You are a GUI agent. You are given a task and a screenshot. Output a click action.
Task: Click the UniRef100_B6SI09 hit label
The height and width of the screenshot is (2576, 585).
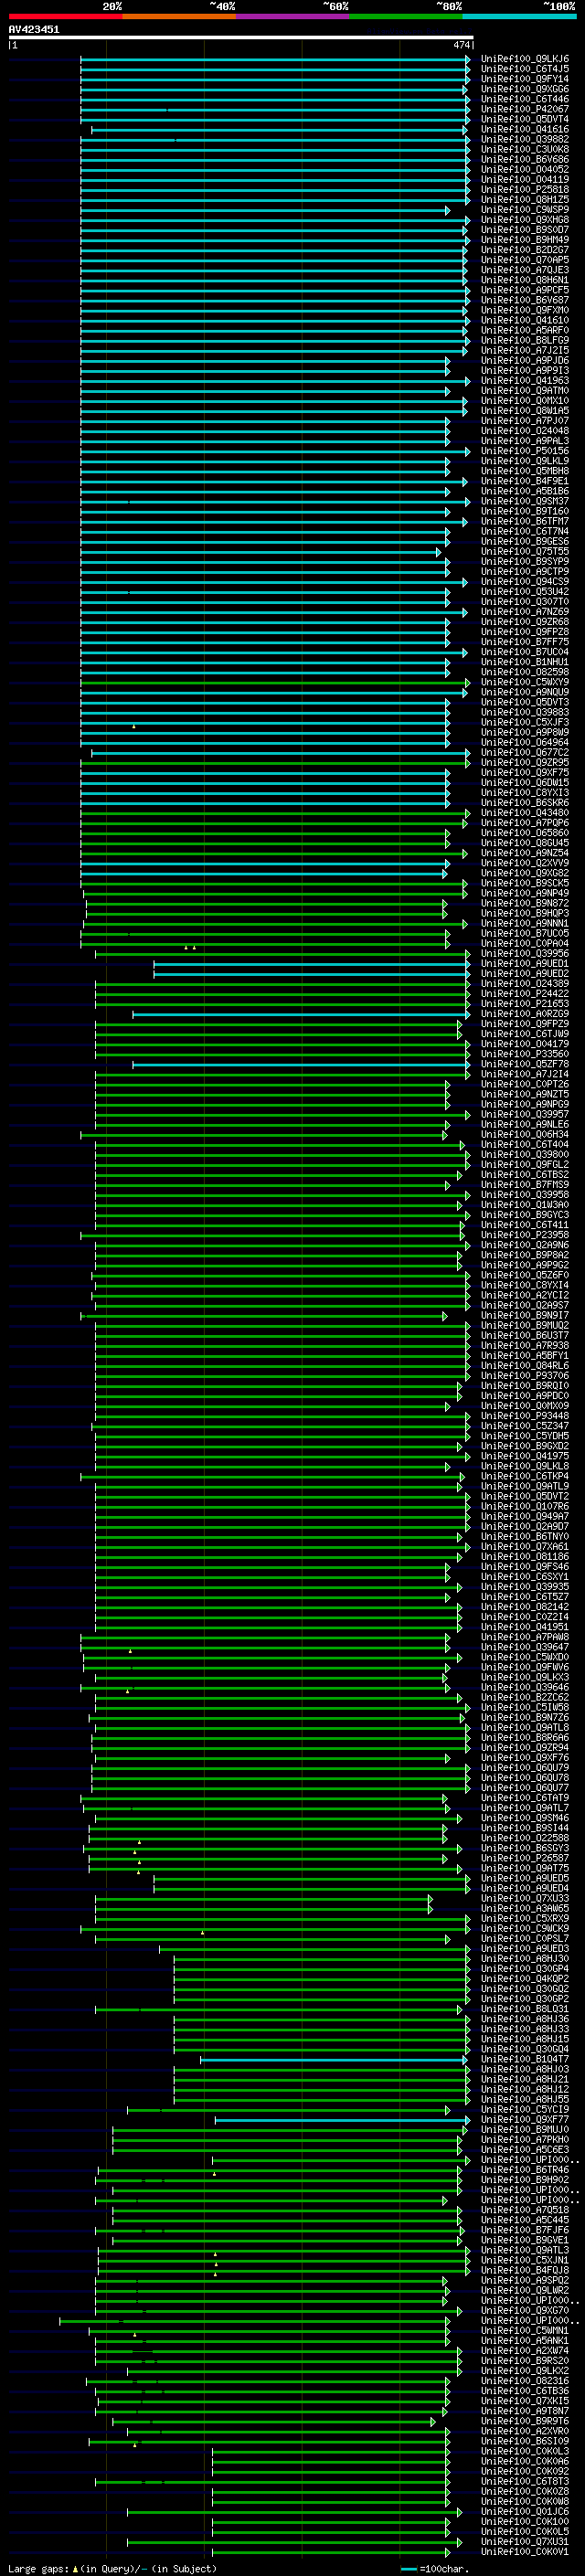pyautogui.click(x=525, y=2441)
